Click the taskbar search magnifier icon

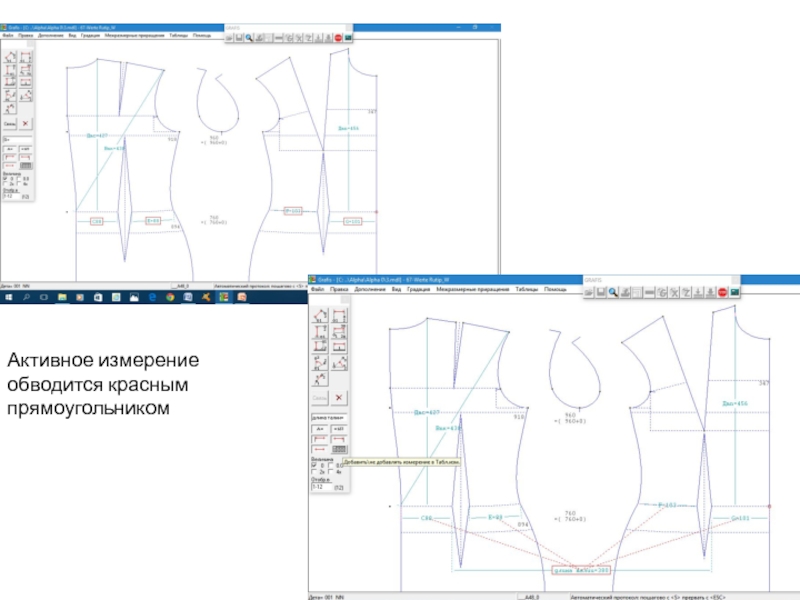(26, 297)
